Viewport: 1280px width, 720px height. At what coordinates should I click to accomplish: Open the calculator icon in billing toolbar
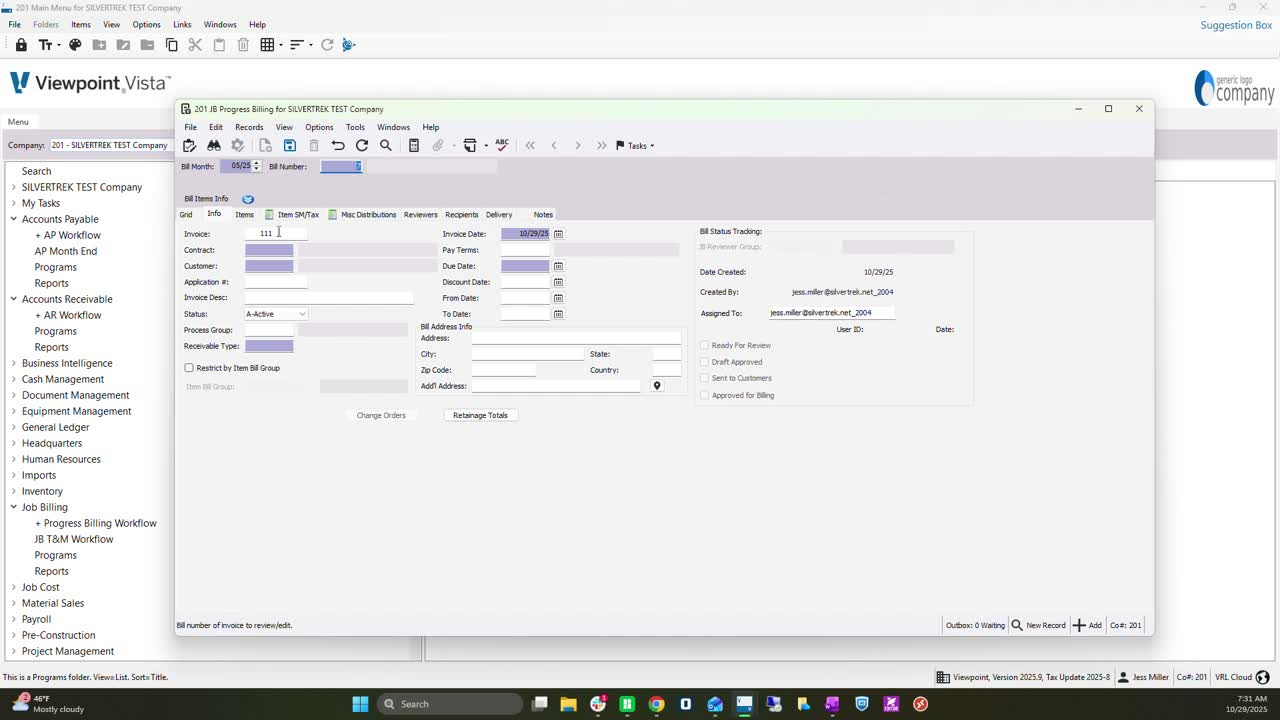pyautogui.click(x=414, y=146)
